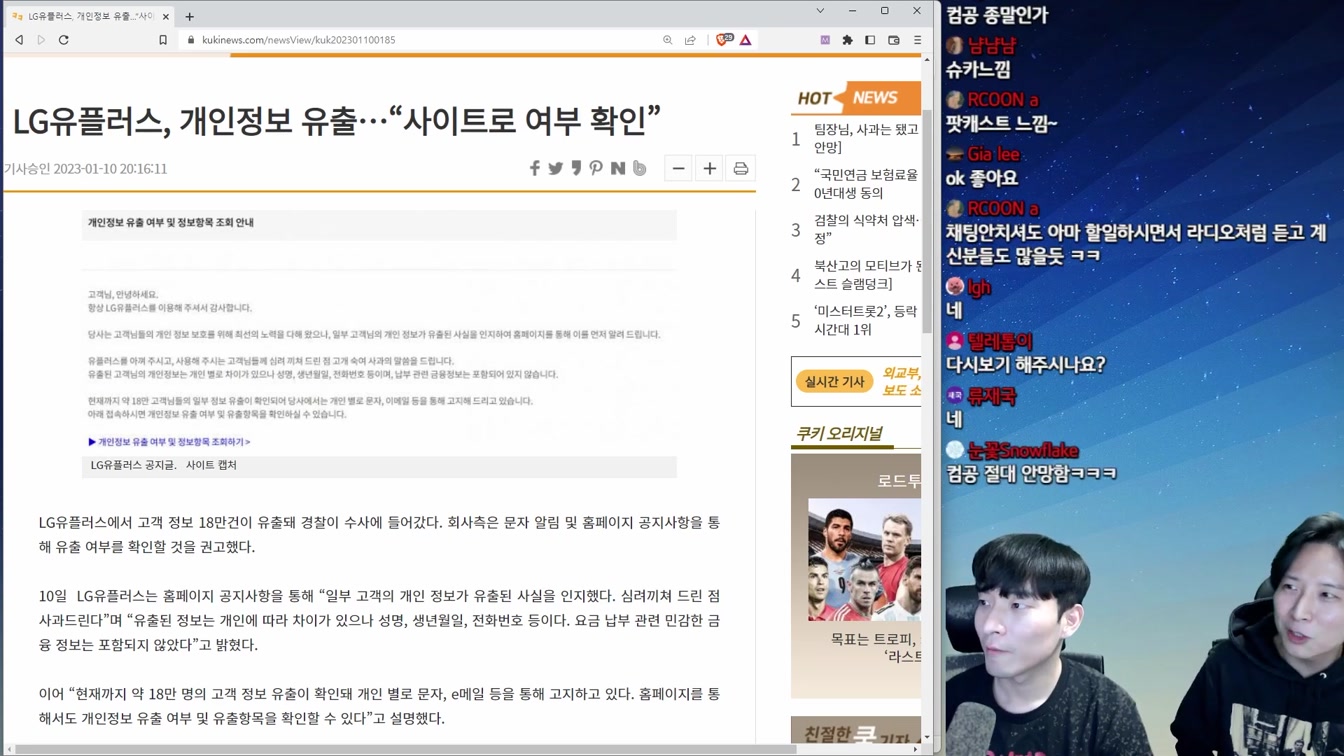Screen dimensions: 1344x756
Task: Click the article headline LG유플러스, 개인정보 유출
Action: tap(337, 120)
